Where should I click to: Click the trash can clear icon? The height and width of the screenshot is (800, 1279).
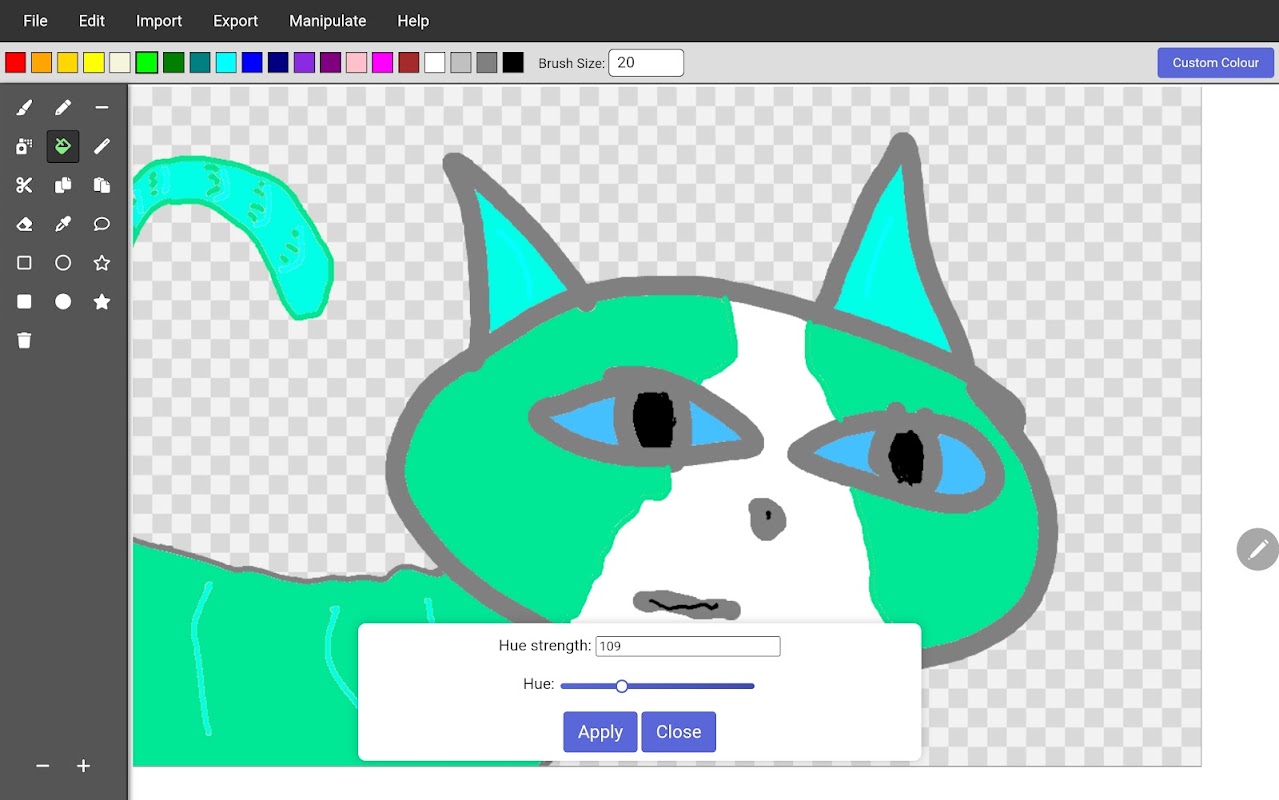24,341
